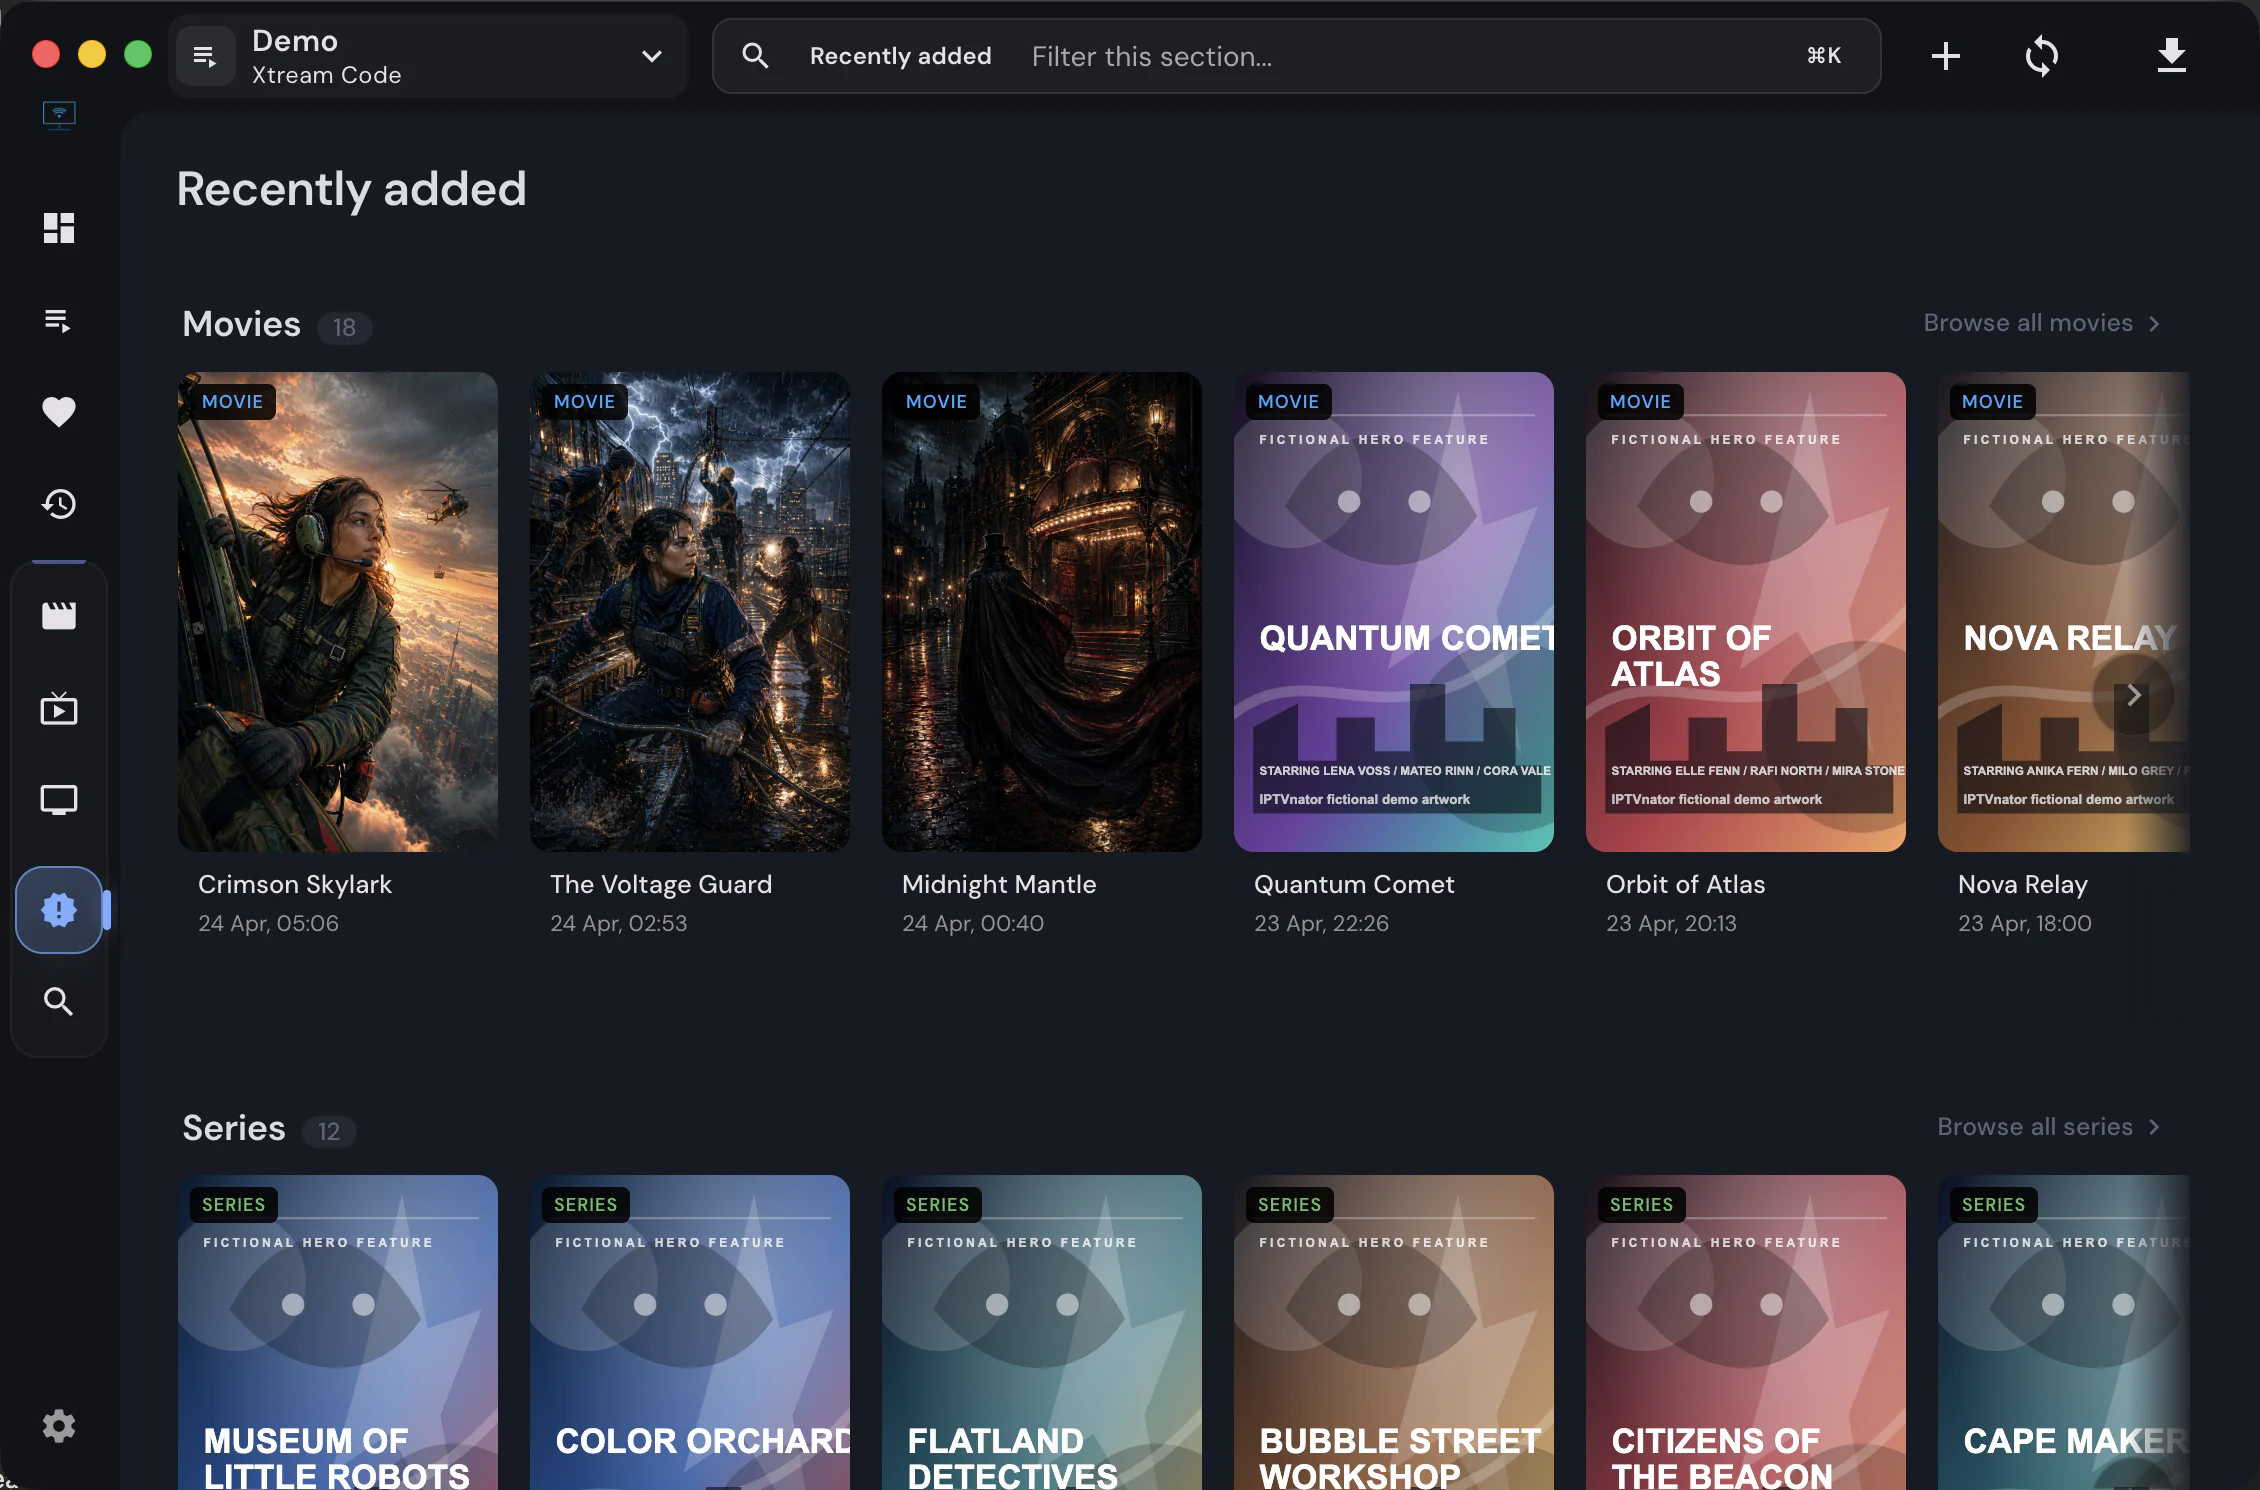The image size is (2260, 1490).
Task: Click the Midnight Mantle title text
Action: point(999,885)
